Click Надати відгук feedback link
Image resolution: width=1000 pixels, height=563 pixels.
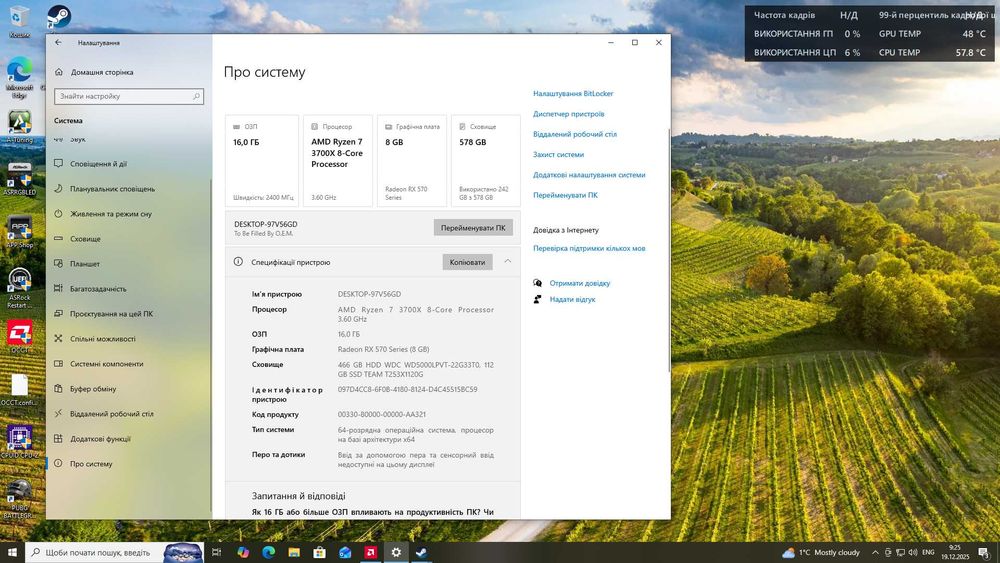(x=572, y=300)
